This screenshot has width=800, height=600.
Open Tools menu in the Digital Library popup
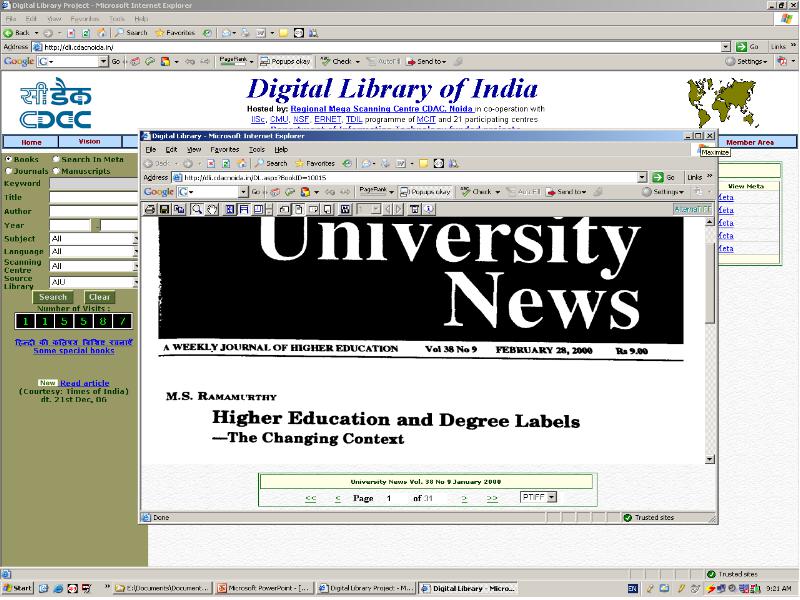[x=257, y=150]
